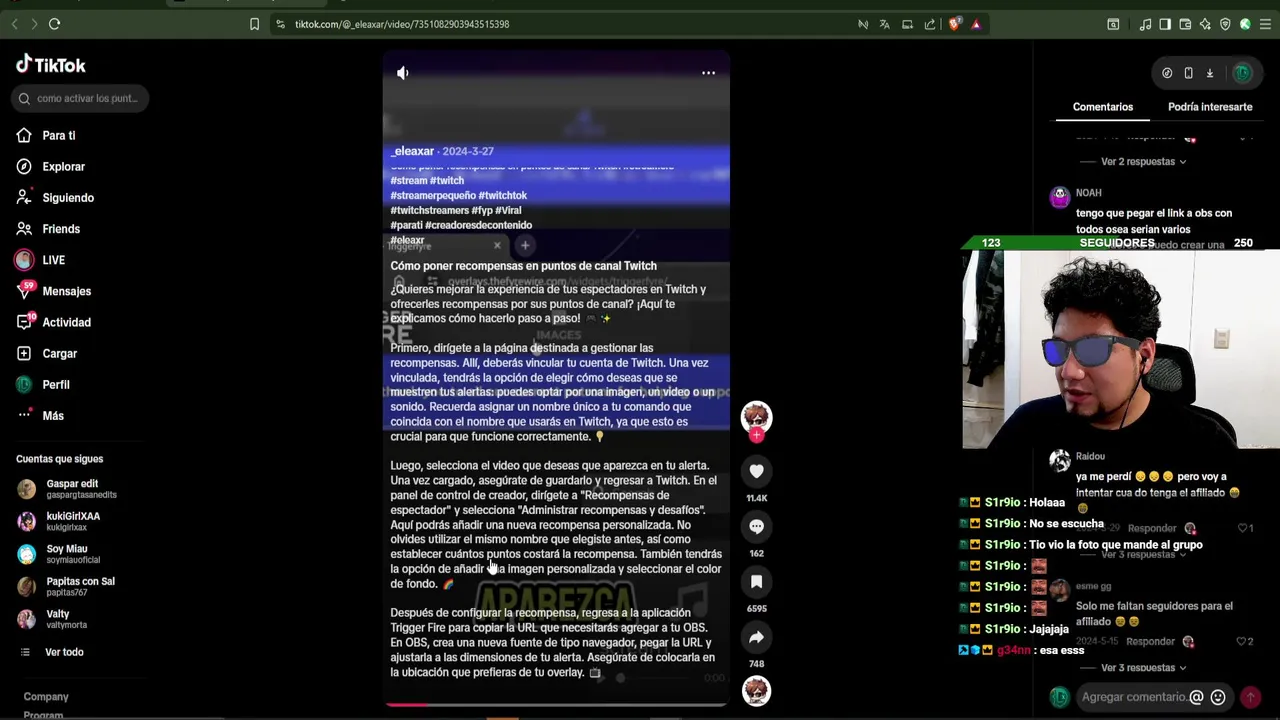Insert a mention with the @ icon
Screen dimensions: 1280x720
tap(1196, 697)
